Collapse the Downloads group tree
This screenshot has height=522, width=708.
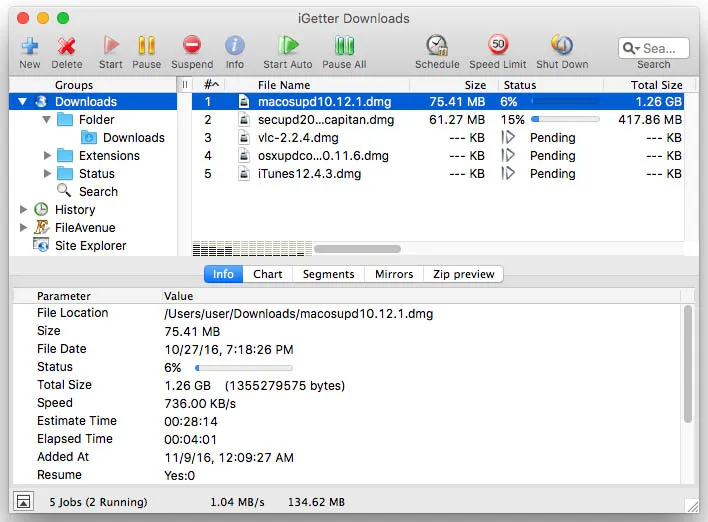tap(24, 102)
